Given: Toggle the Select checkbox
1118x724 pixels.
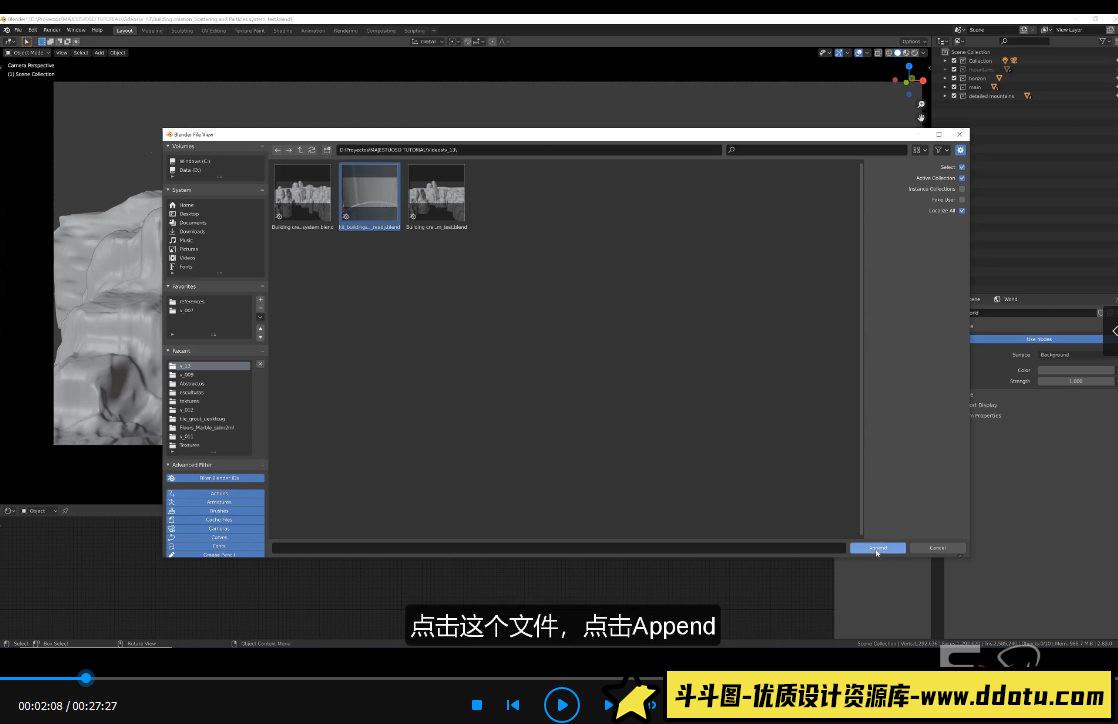Looking at the screenshot, I should [962, 167].
